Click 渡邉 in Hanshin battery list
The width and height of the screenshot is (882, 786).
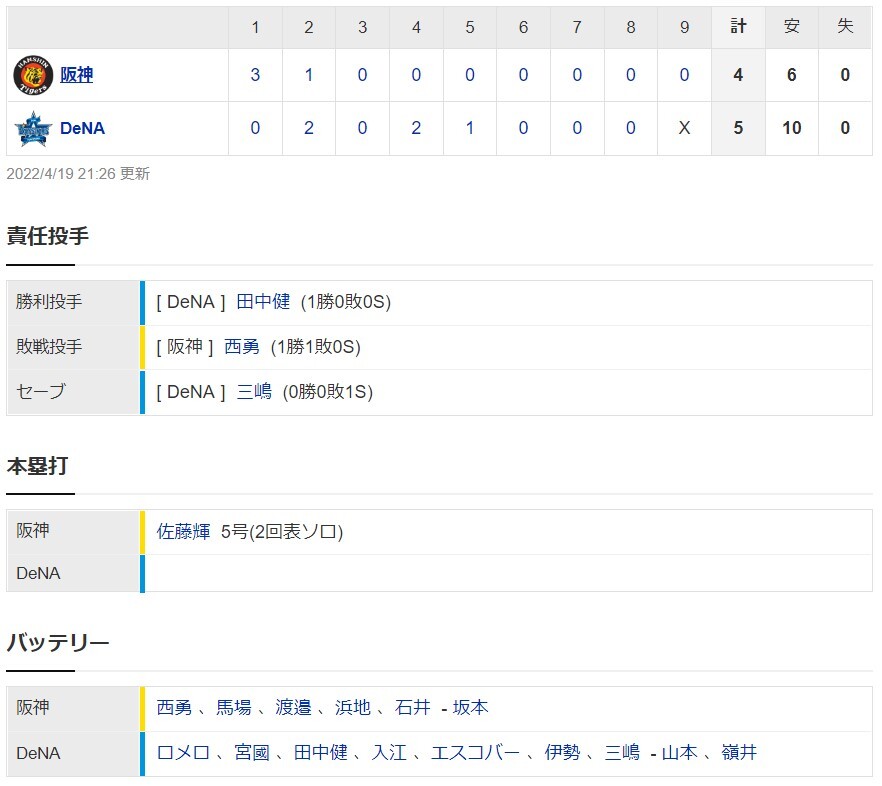click(293, 707)
